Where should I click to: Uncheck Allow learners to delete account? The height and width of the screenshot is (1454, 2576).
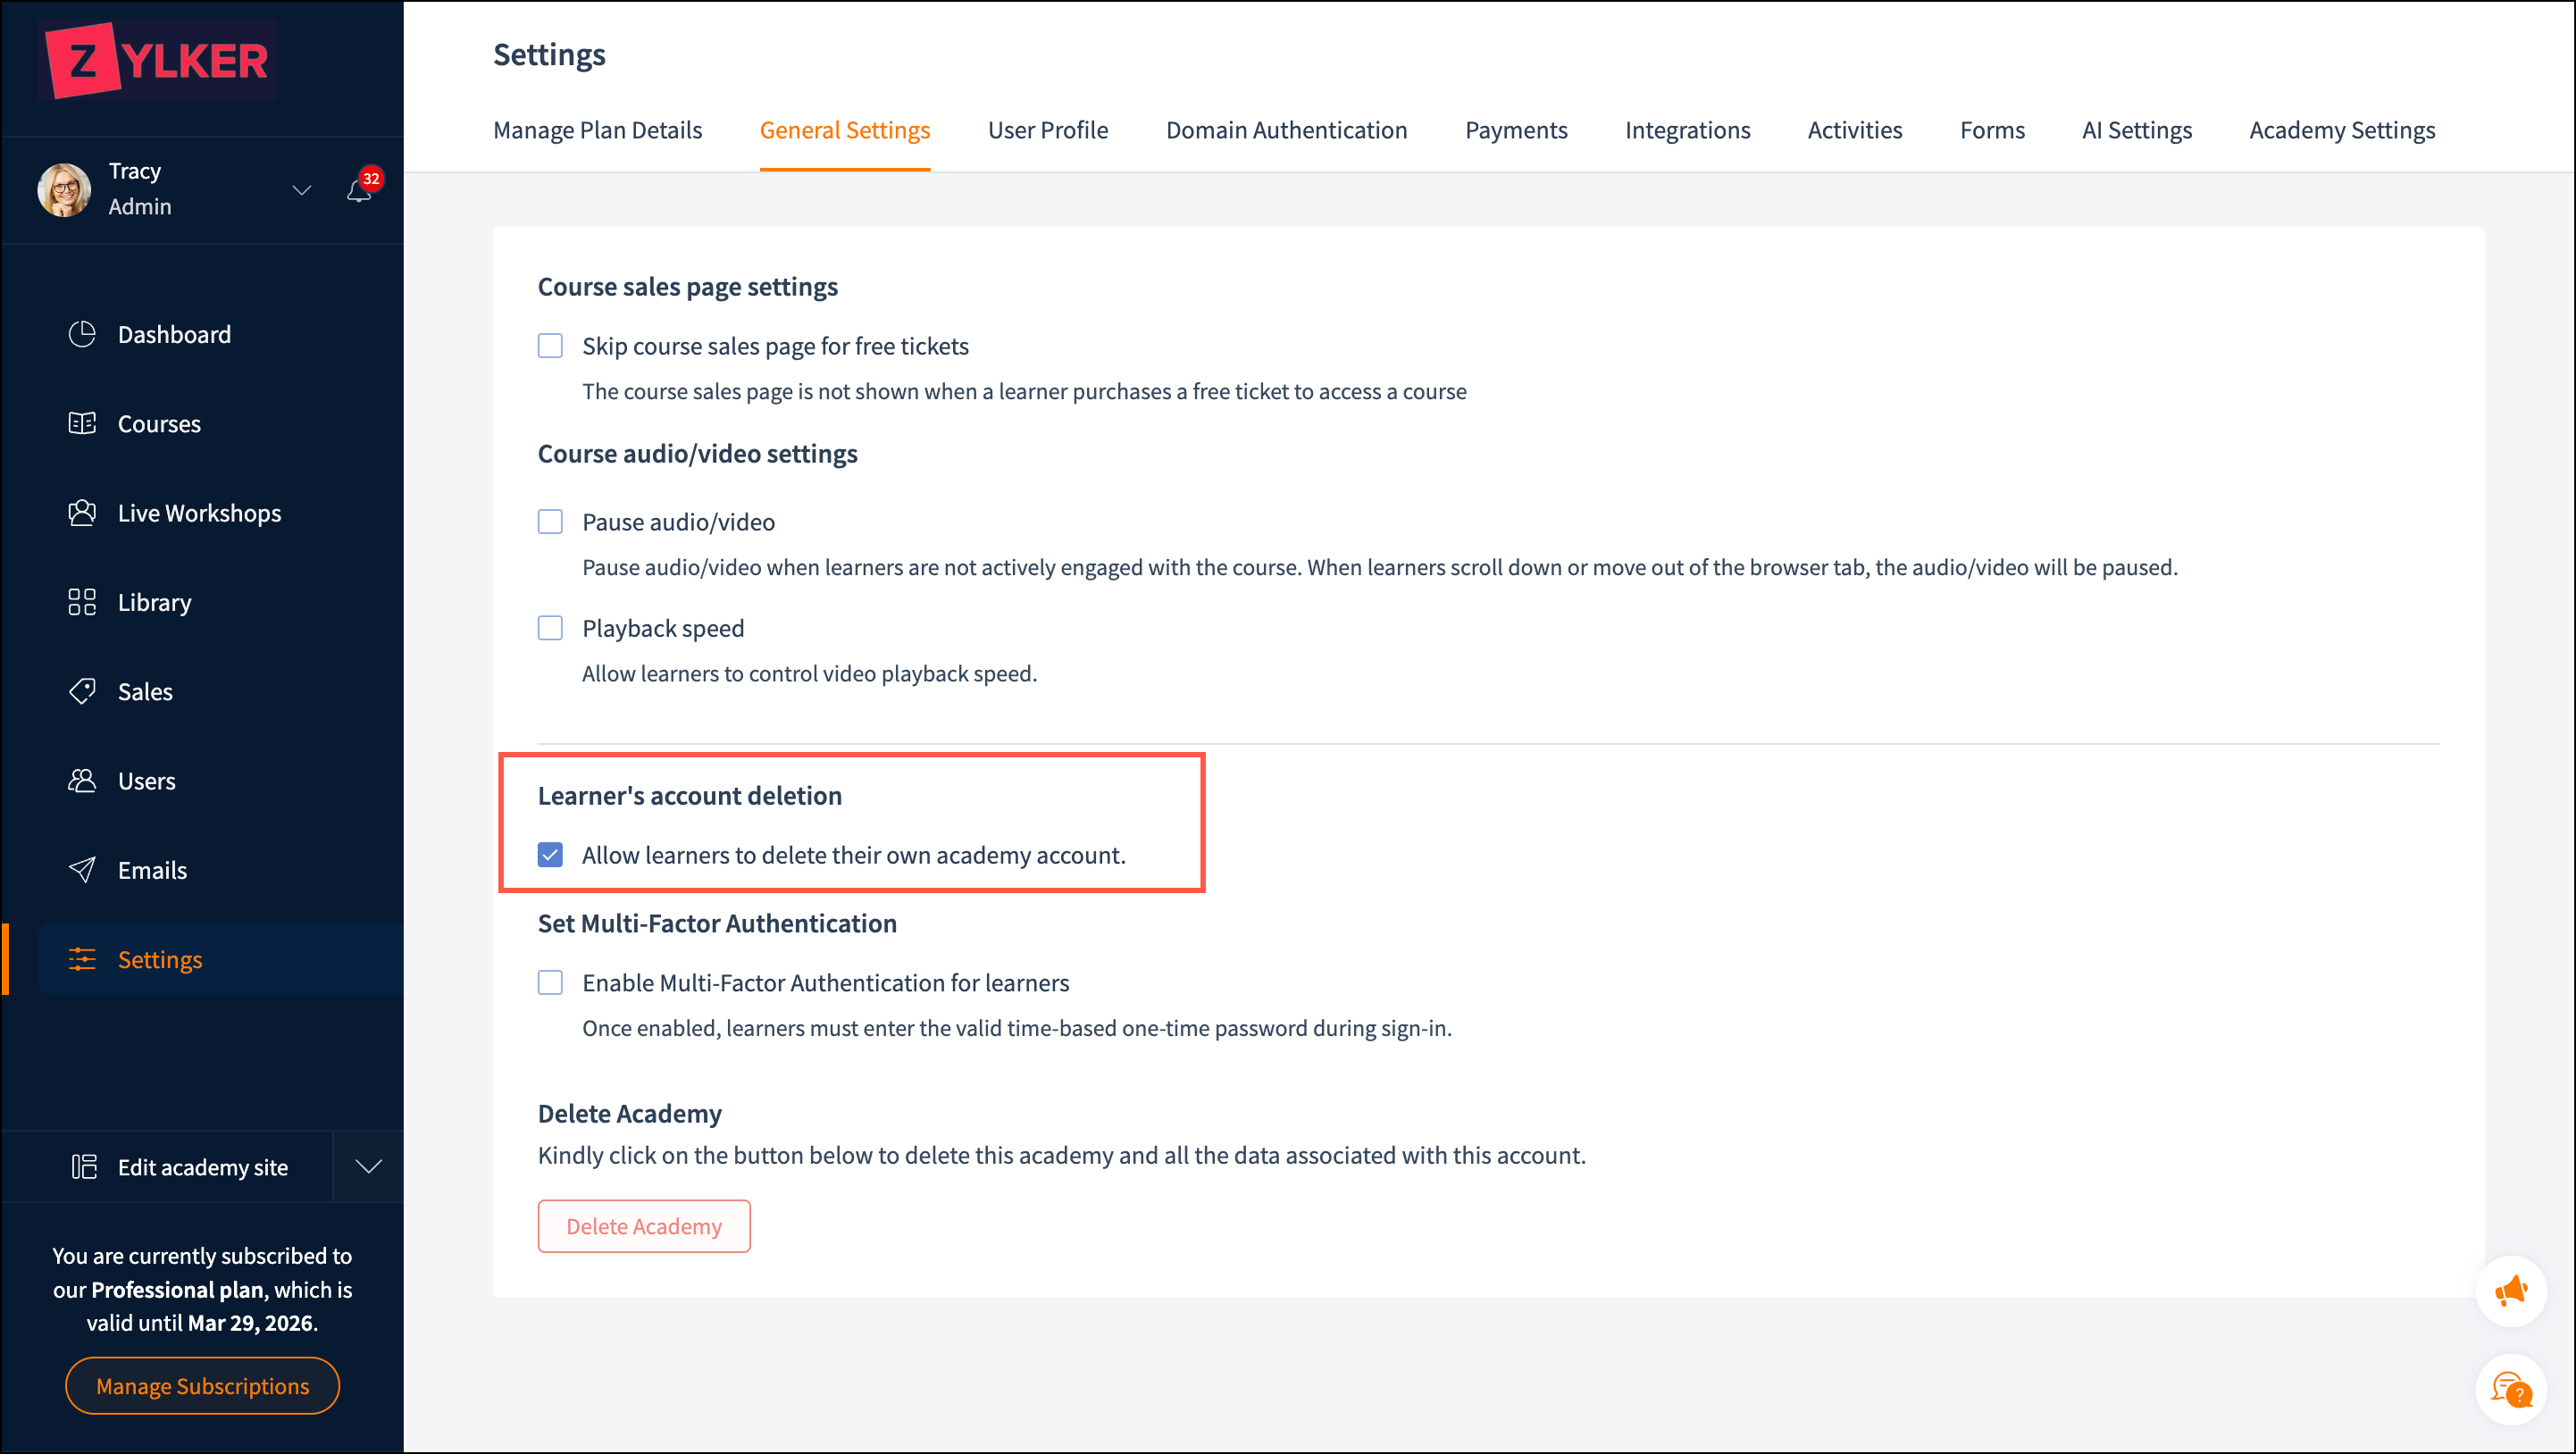(x=550, y=855)
